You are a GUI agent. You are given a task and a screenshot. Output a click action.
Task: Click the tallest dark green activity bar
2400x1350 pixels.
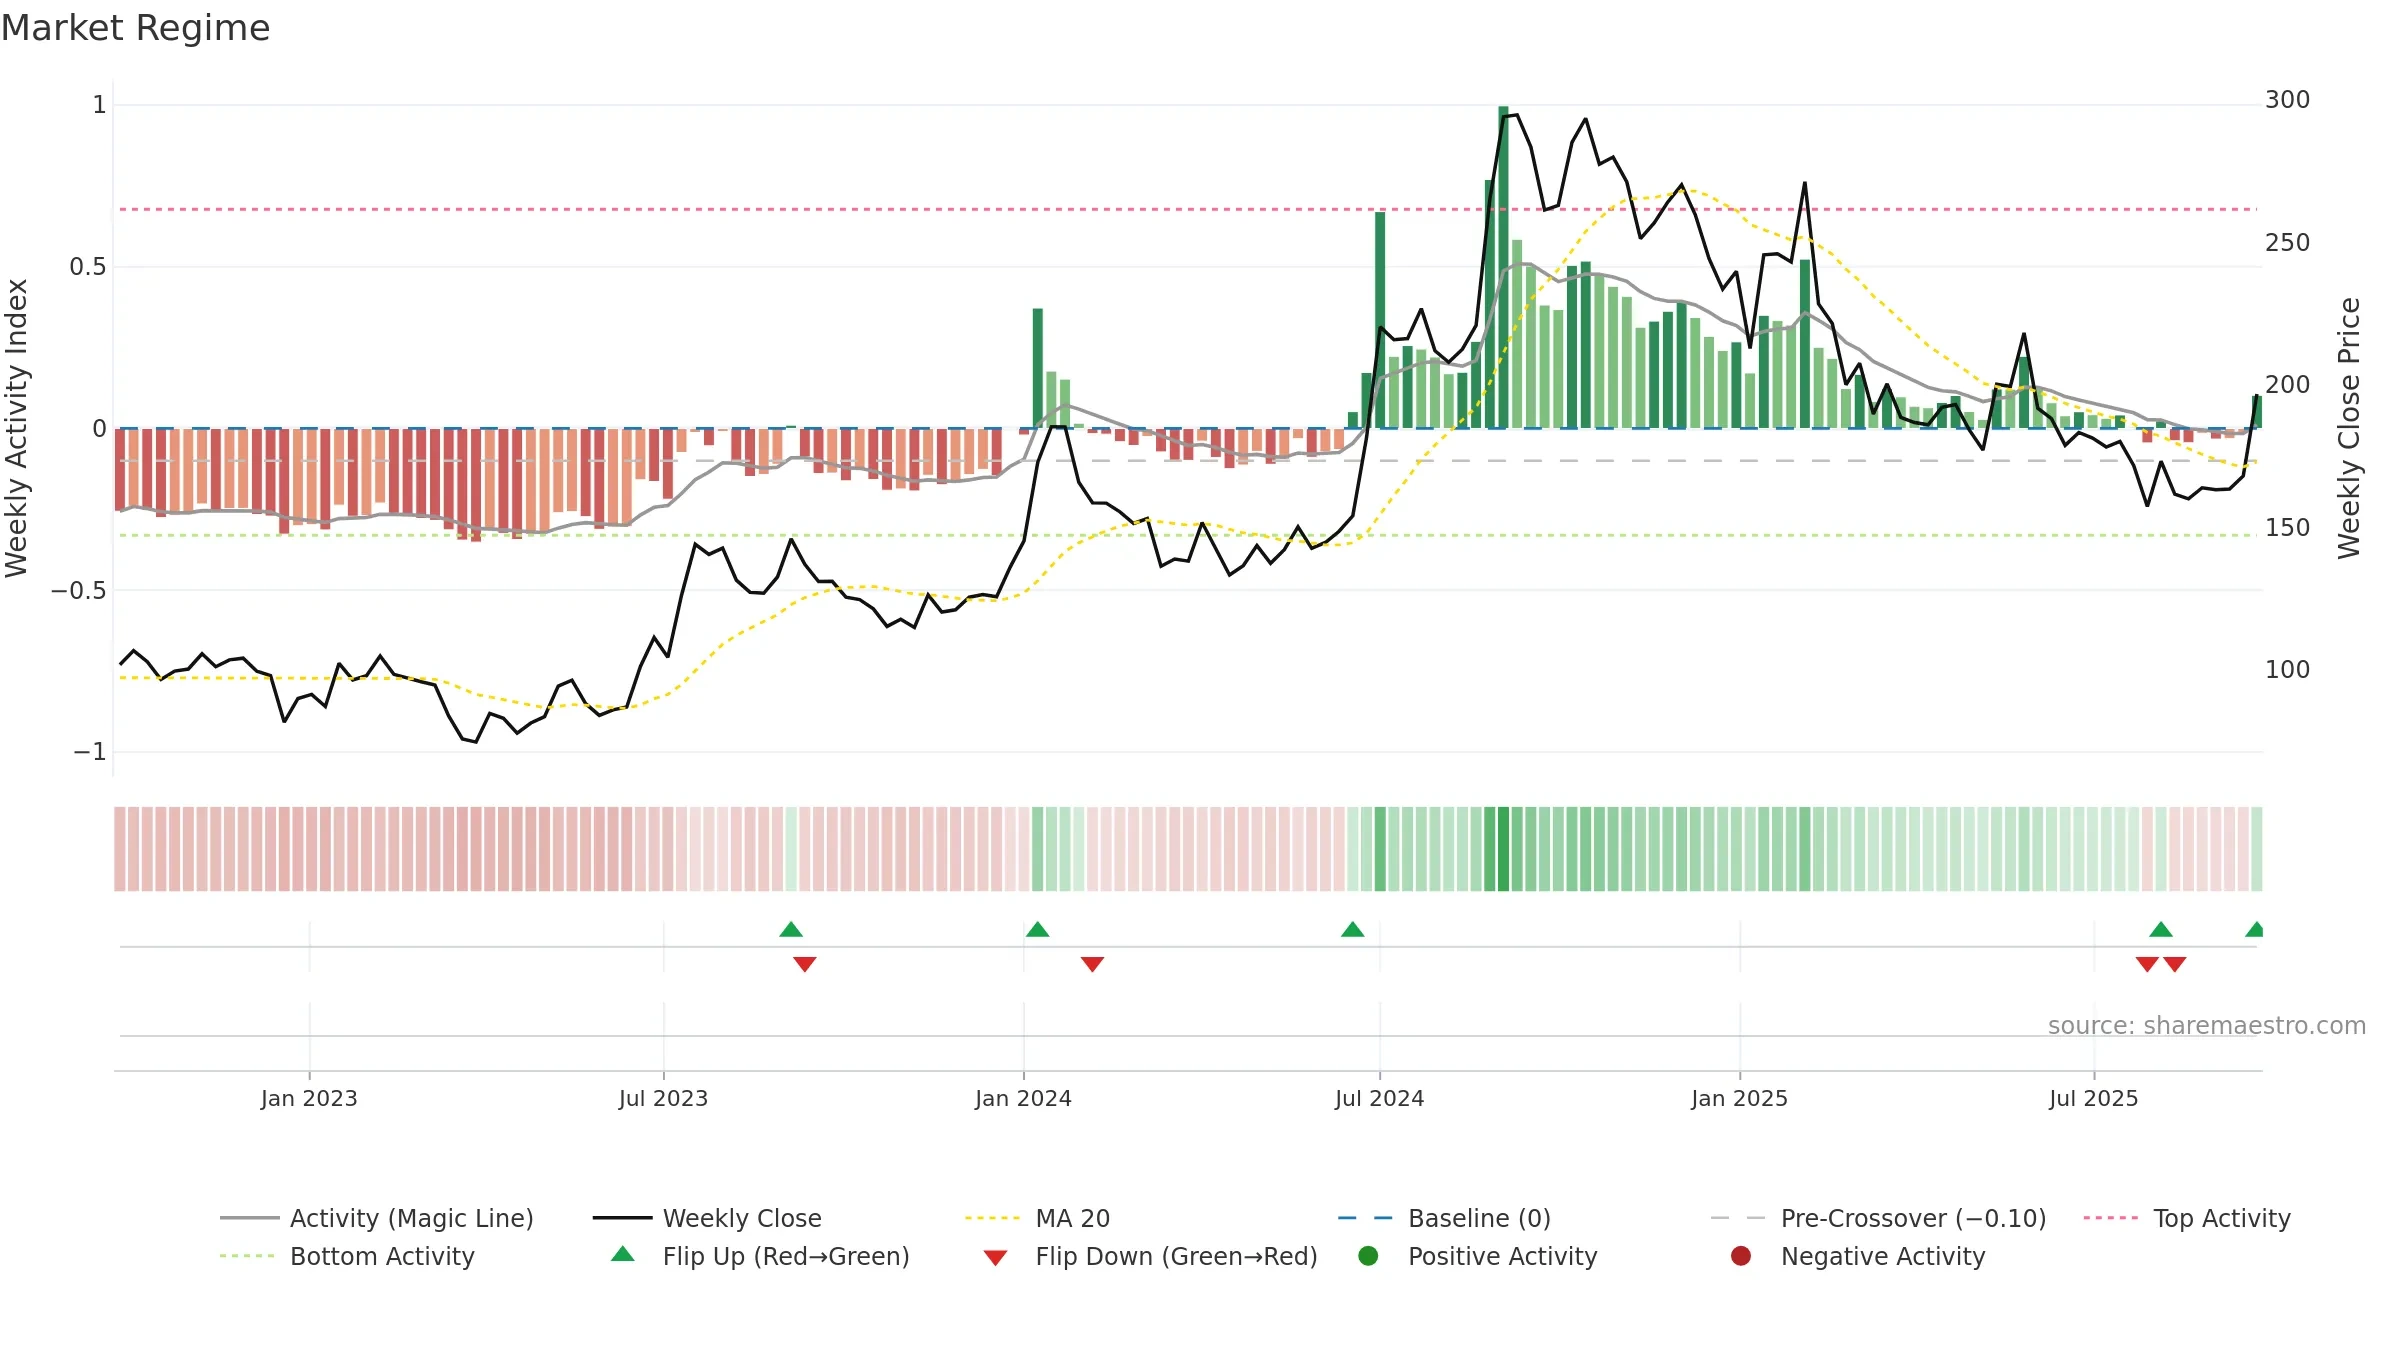1503,267
